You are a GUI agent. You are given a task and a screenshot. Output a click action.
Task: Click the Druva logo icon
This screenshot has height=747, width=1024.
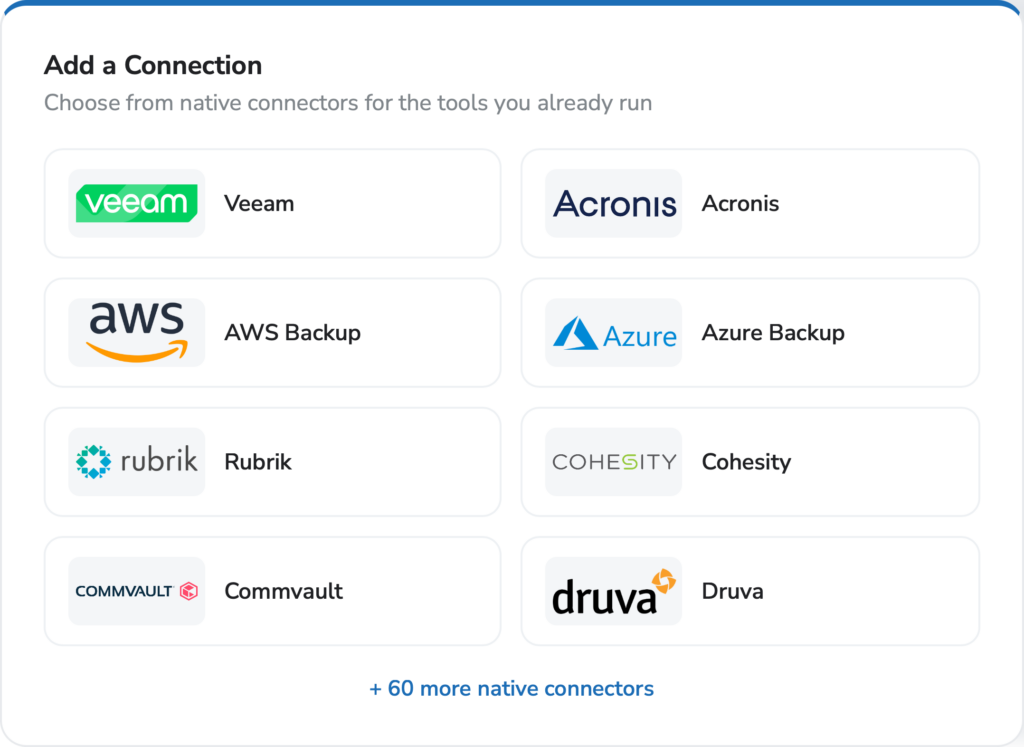614,591
